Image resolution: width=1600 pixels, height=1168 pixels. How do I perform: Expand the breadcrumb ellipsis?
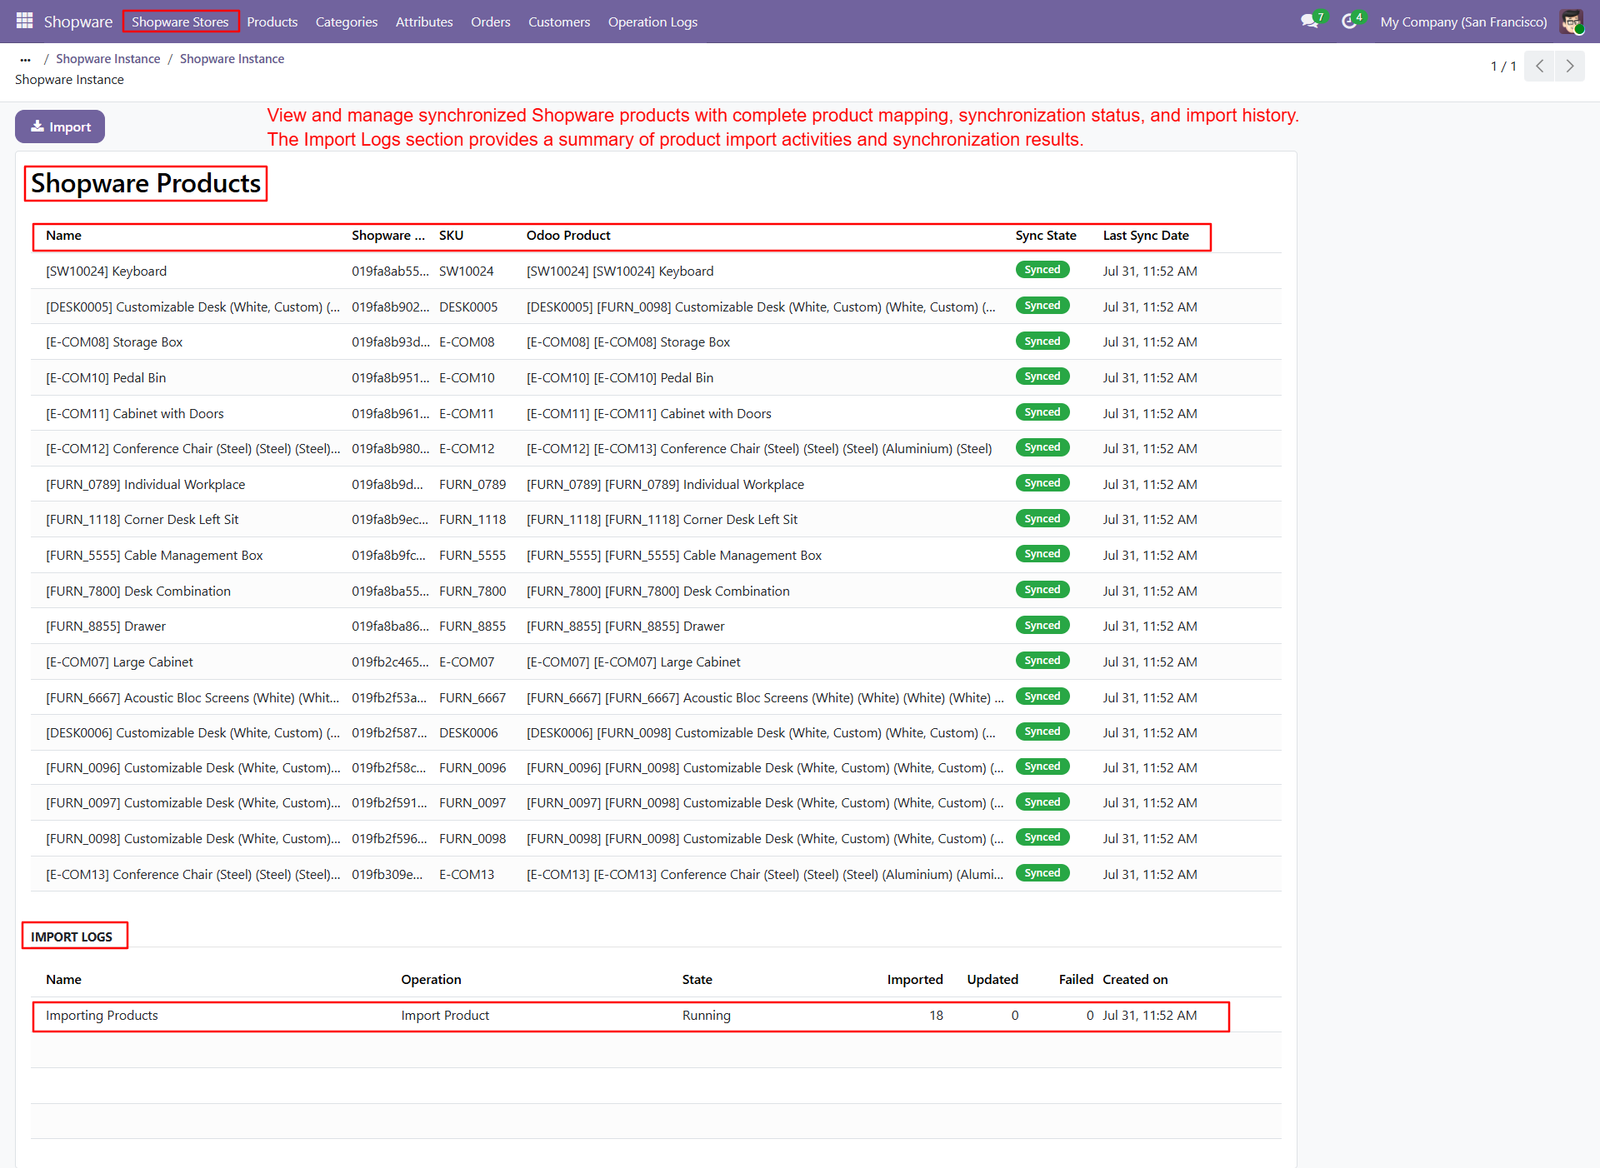point(25,59)
